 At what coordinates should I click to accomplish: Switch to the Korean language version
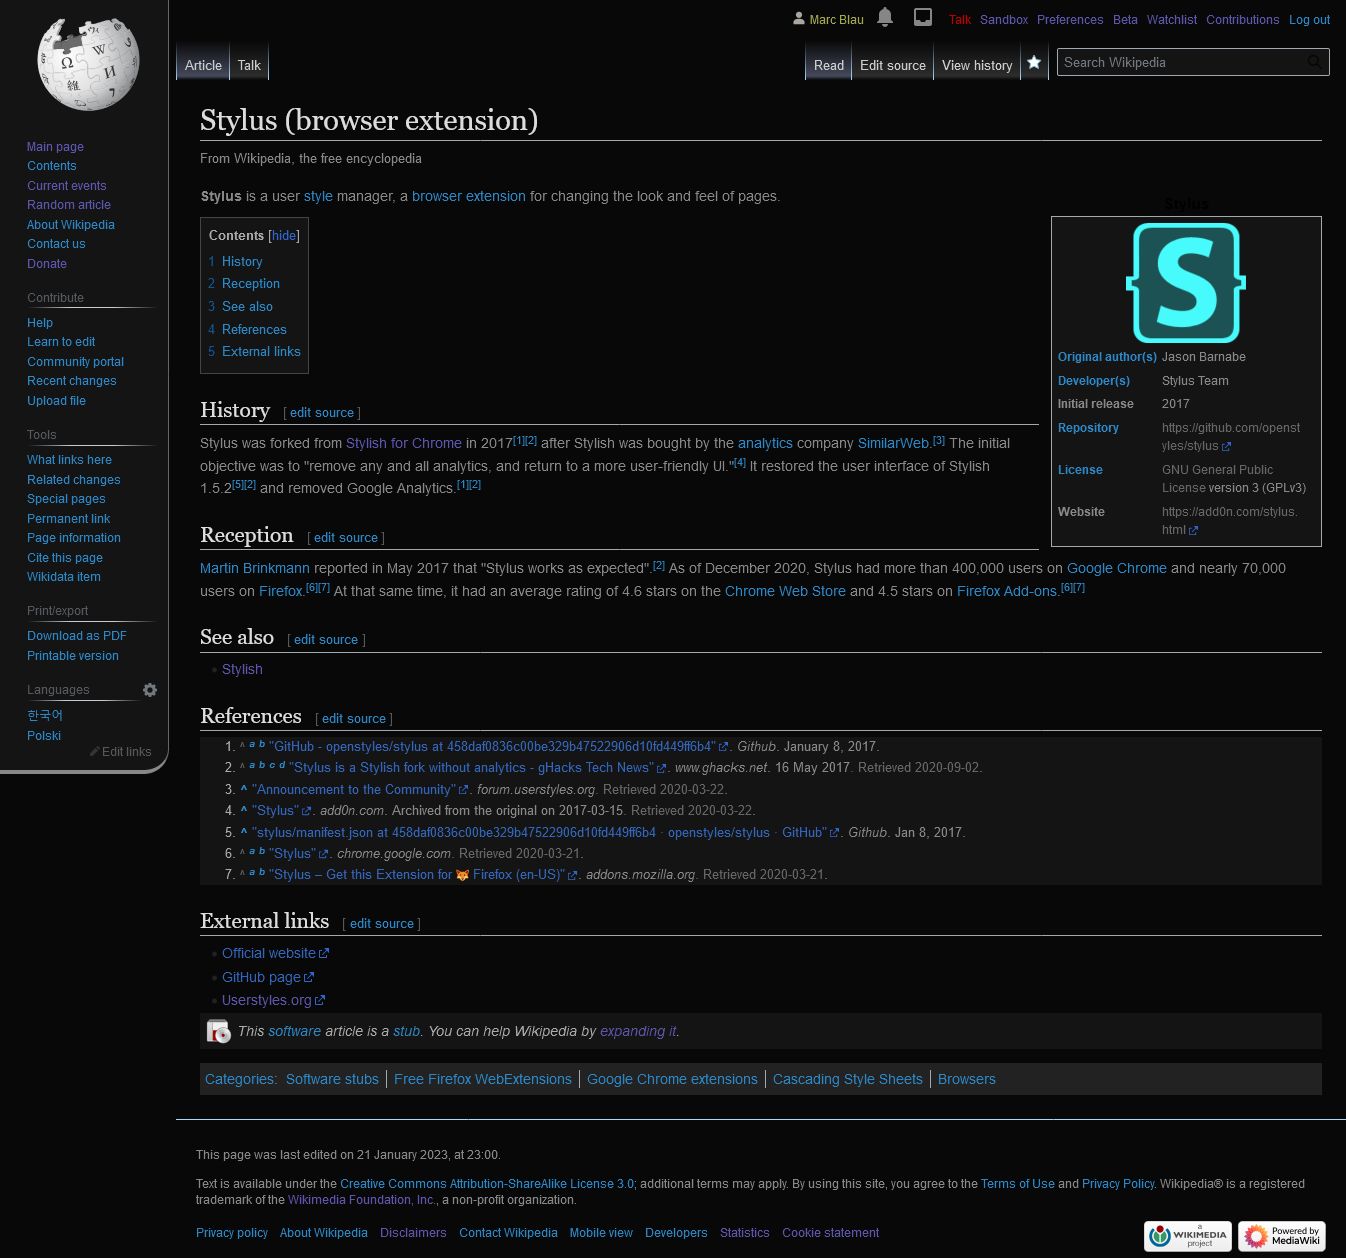(45, 716)
